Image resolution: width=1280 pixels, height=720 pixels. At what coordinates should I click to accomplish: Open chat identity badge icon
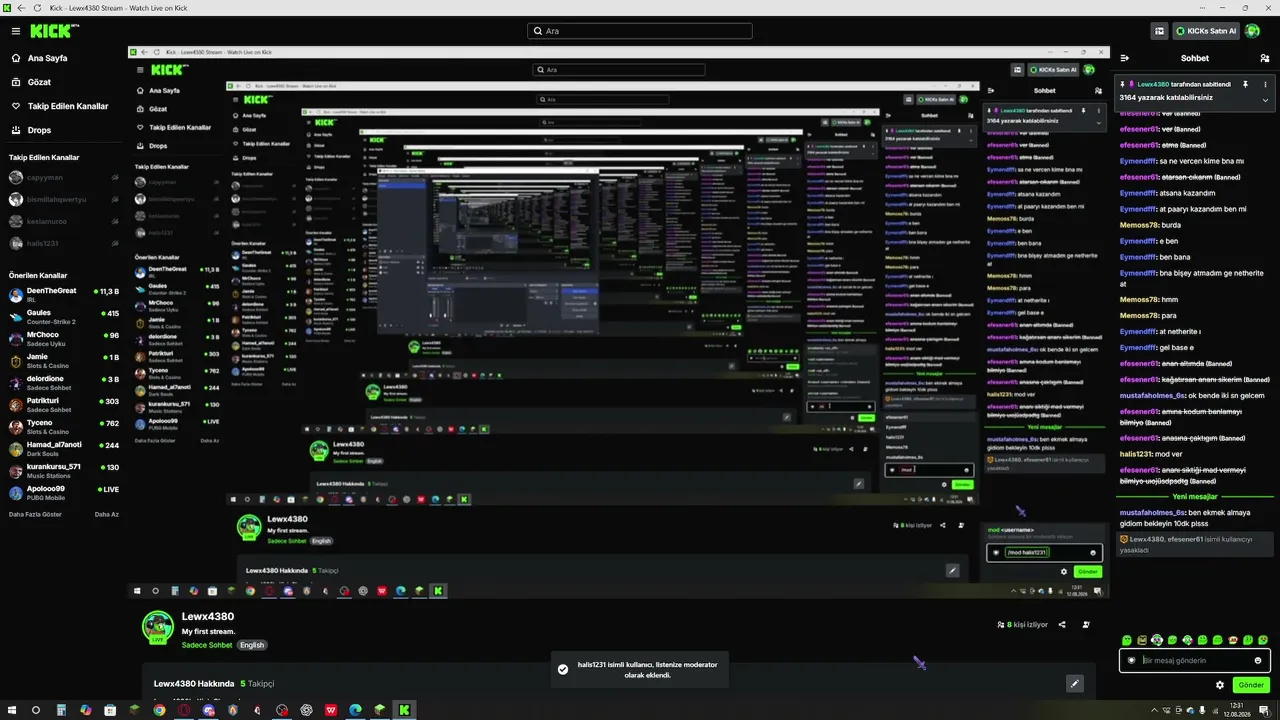(x=1132, y=660)
